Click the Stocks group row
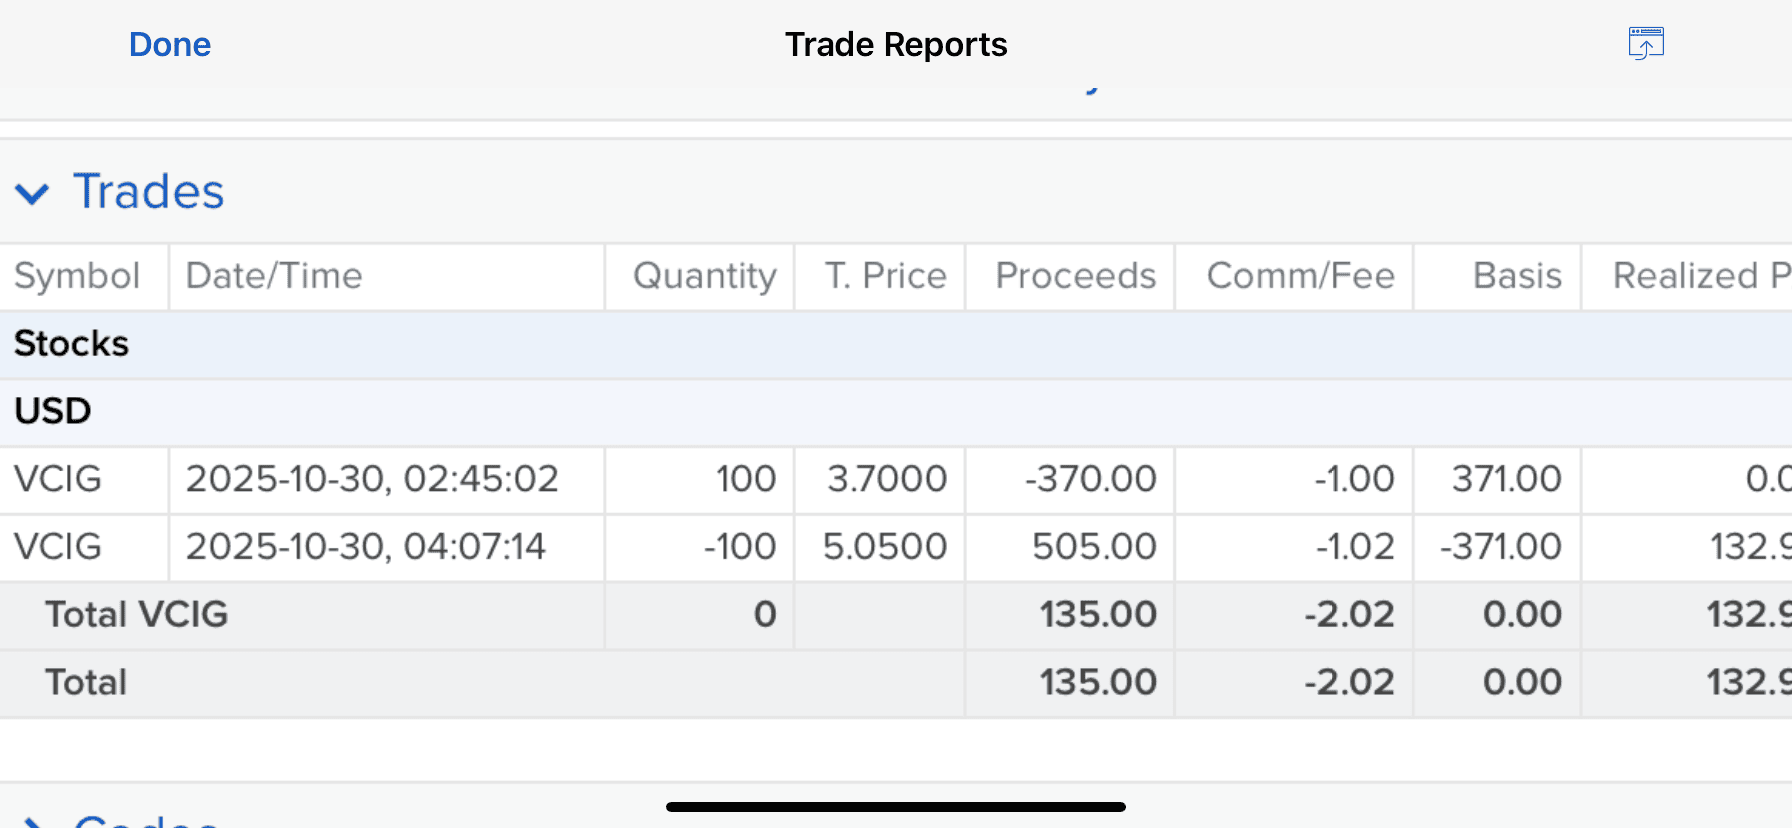 pyautogui.click(x=72, y=344)
